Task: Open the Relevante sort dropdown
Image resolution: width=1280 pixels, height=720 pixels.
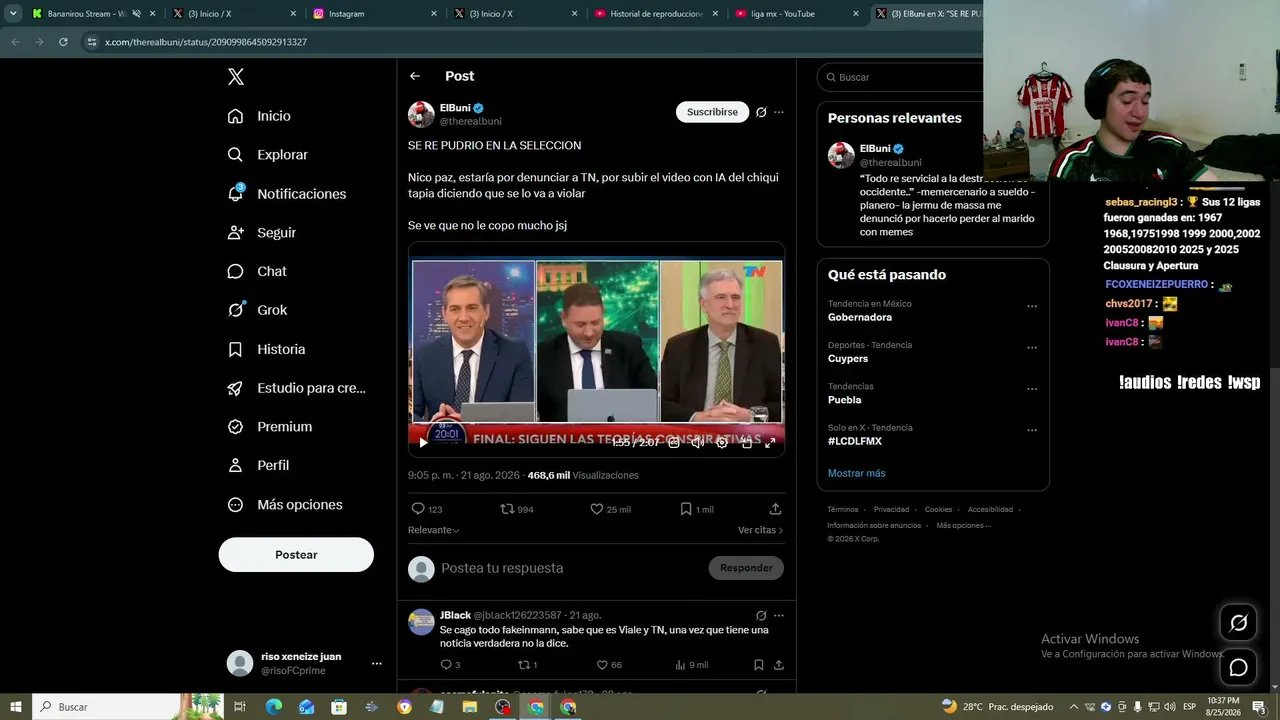Action: pos(434,530)
